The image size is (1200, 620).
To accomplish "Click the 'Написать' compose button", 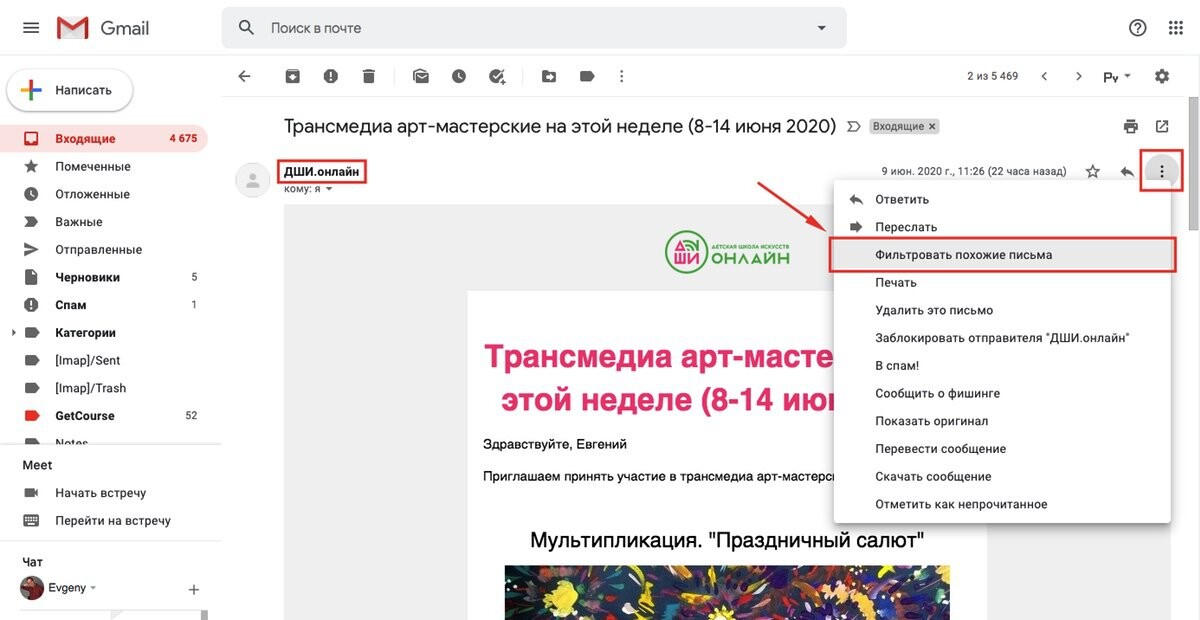I will pyautogui.click(x=70, y=90).
